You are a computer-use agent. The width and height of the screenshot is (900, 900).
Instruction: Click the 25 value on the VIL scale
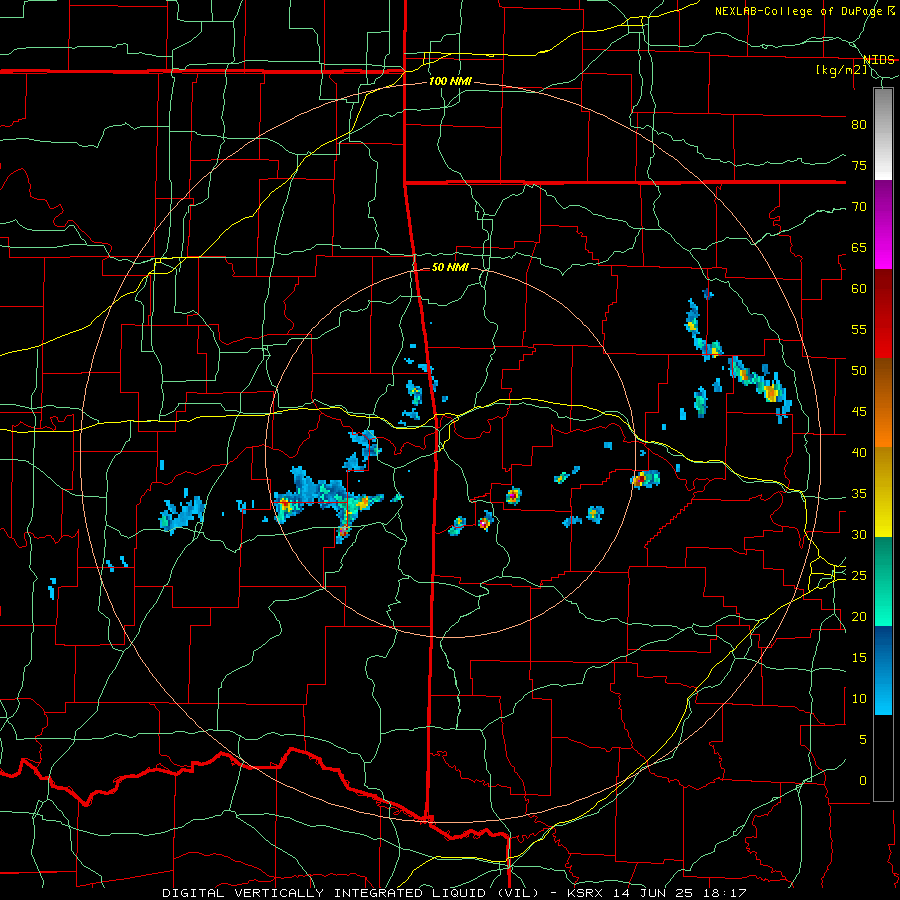pyautogui.click(x=859, y=576)
